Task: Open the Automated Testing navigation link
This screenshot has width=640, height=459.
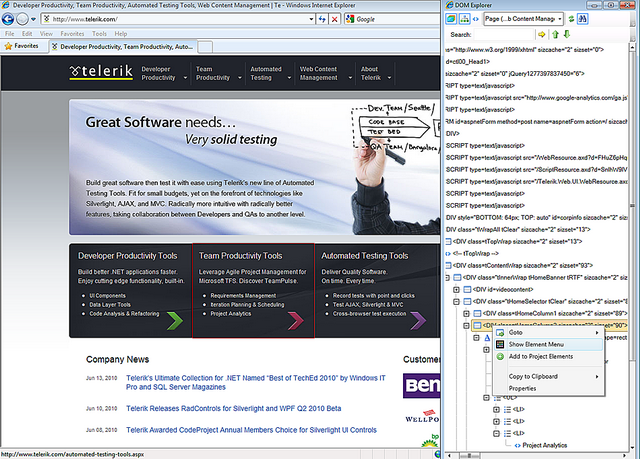Action: (266, 73)
